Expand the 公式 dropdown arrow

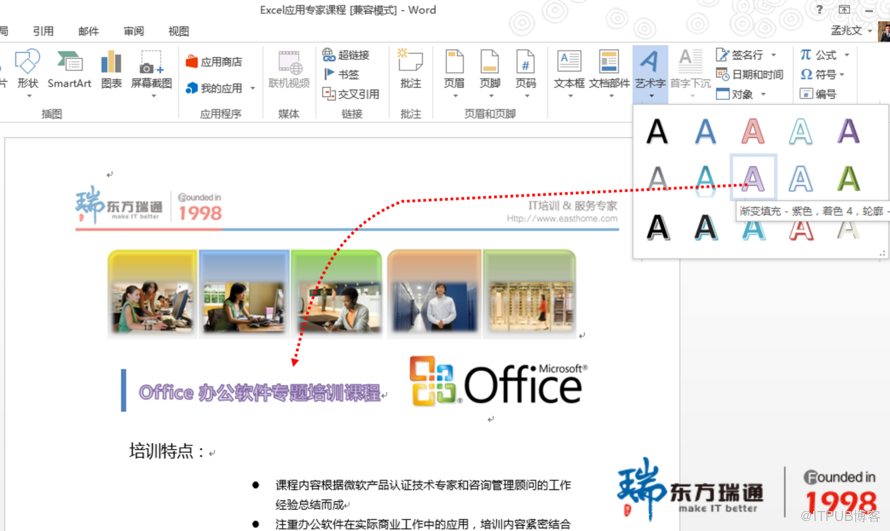847,55
